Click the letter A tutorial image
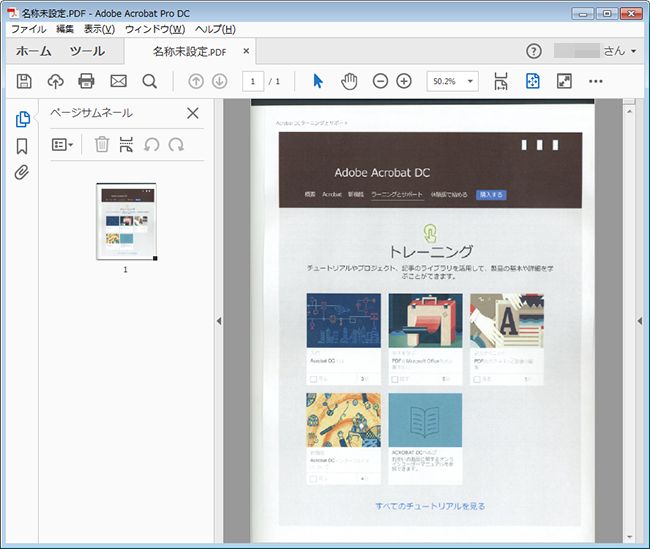The image size is (650, 549). point(507,321)
